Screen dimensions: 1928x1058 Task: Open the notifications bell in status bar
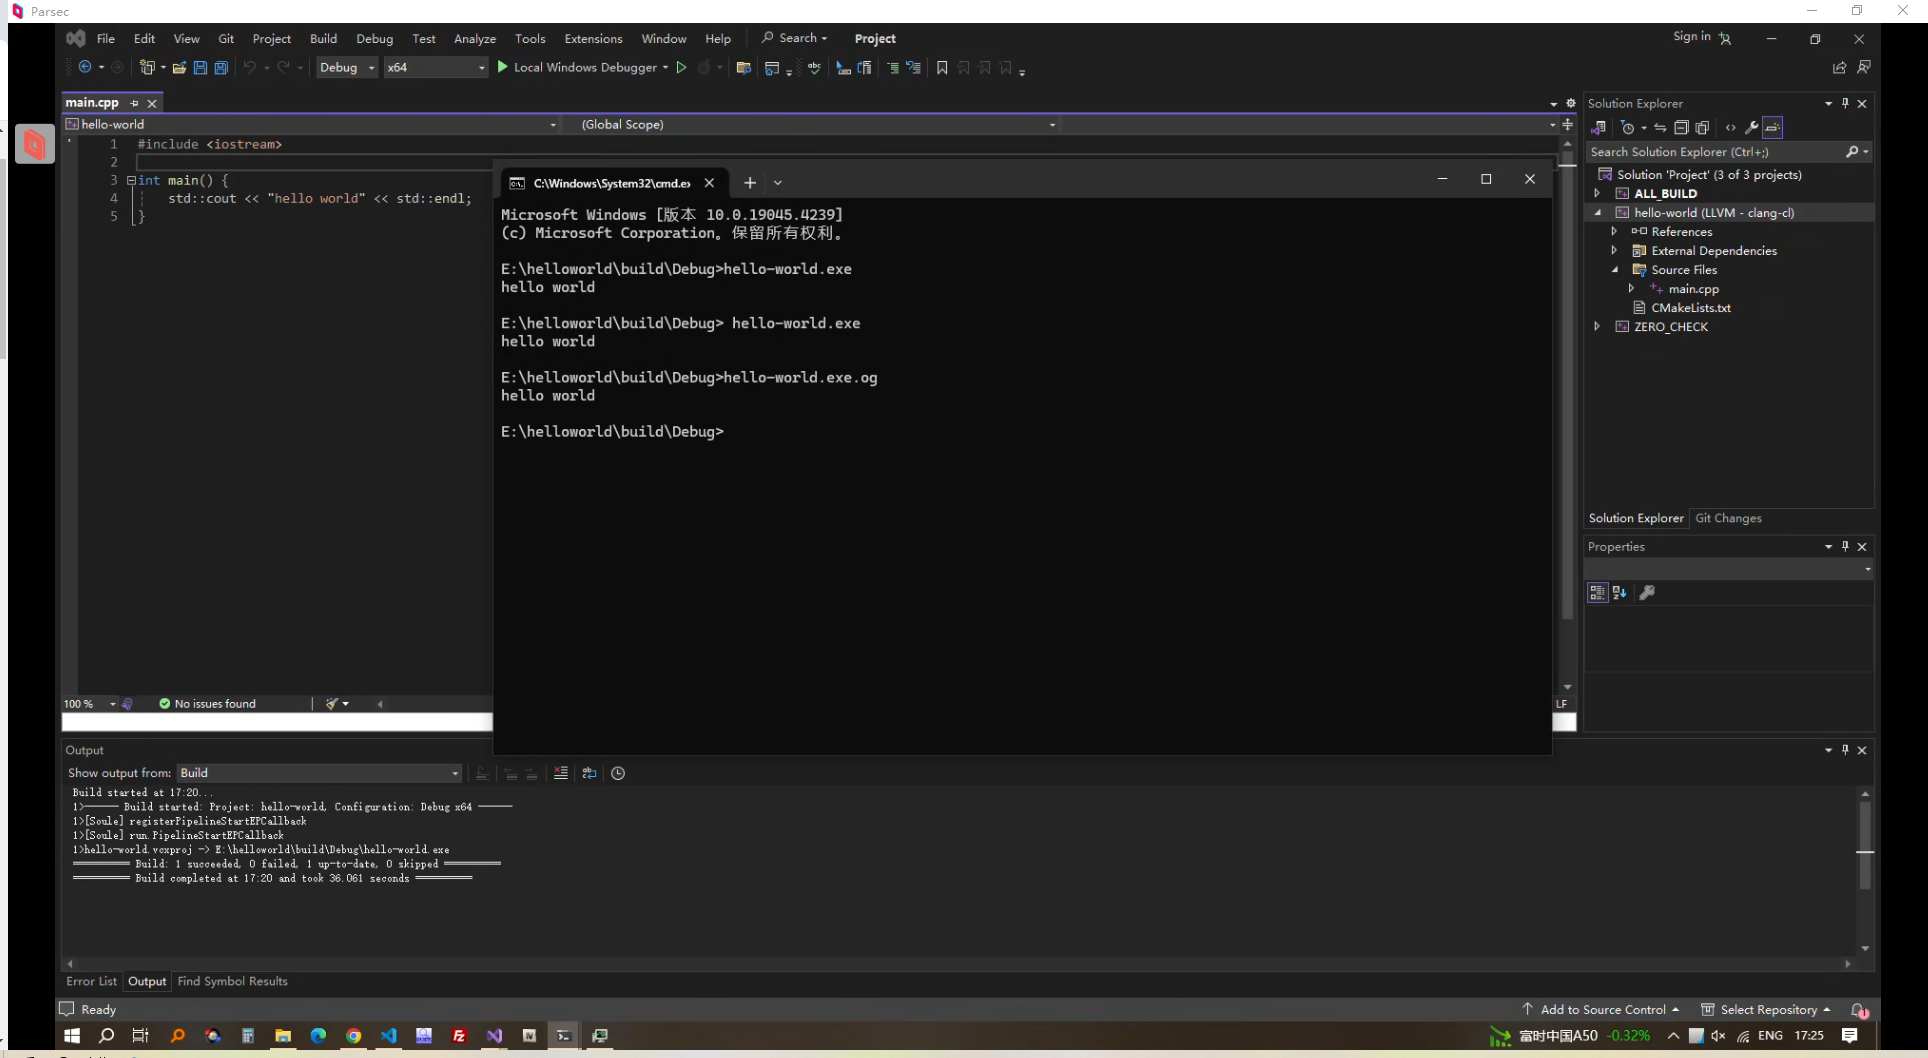(x=1858, y=1010)
